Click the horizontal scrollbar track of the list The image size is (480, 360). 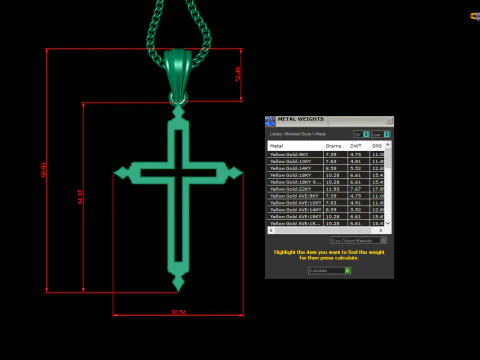[x=326, y=230]
